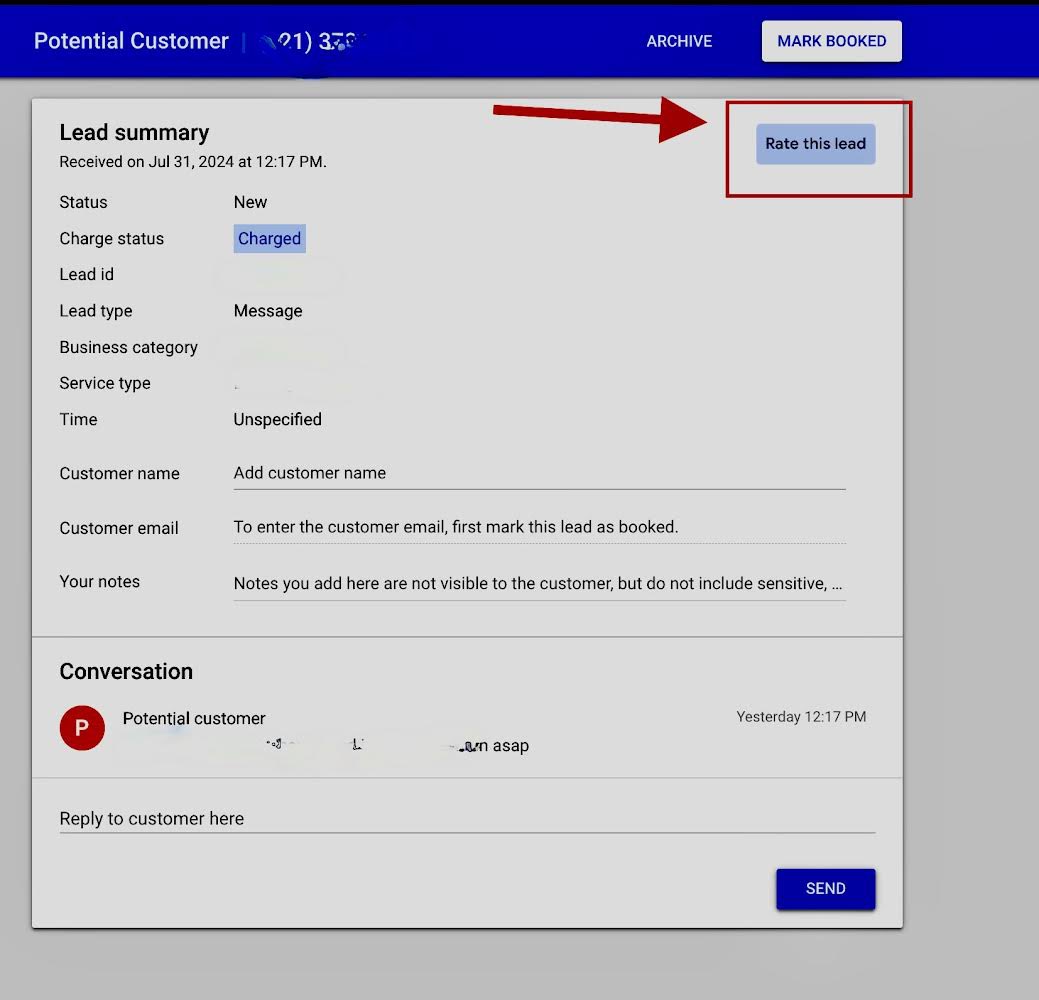1039x1000 pixels.
Task: Select the Yesterday 12:17 PM timestamp
Action: [801, 717]
